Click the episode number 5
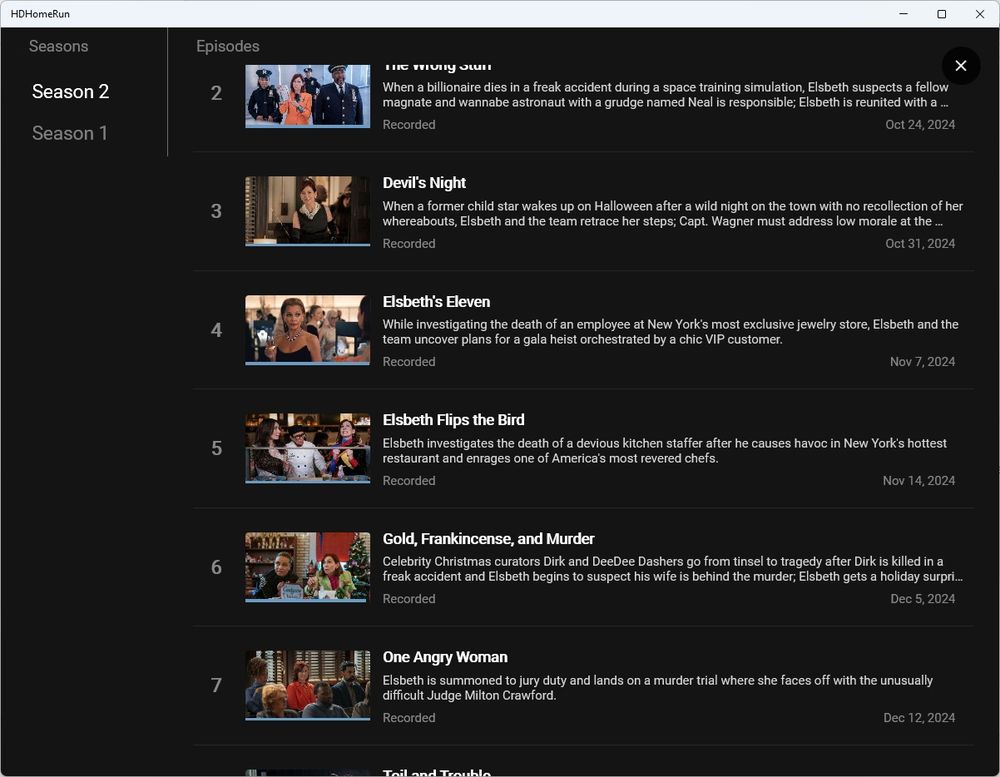The width and height of the screenshot is (1000, 777). (x=216, y=448)
